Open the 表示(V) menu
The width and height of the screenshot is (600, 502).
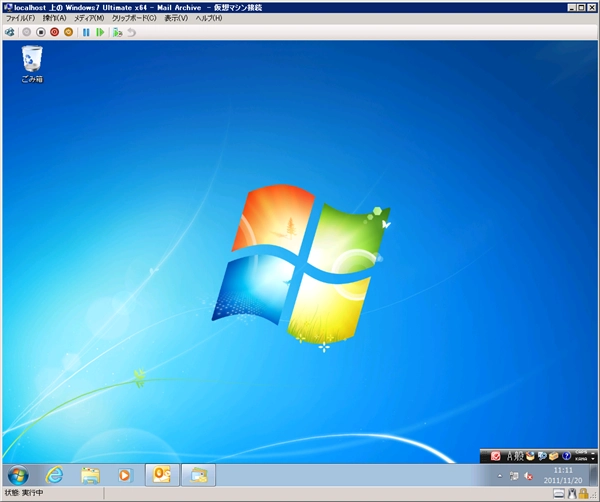coord(176,18)
